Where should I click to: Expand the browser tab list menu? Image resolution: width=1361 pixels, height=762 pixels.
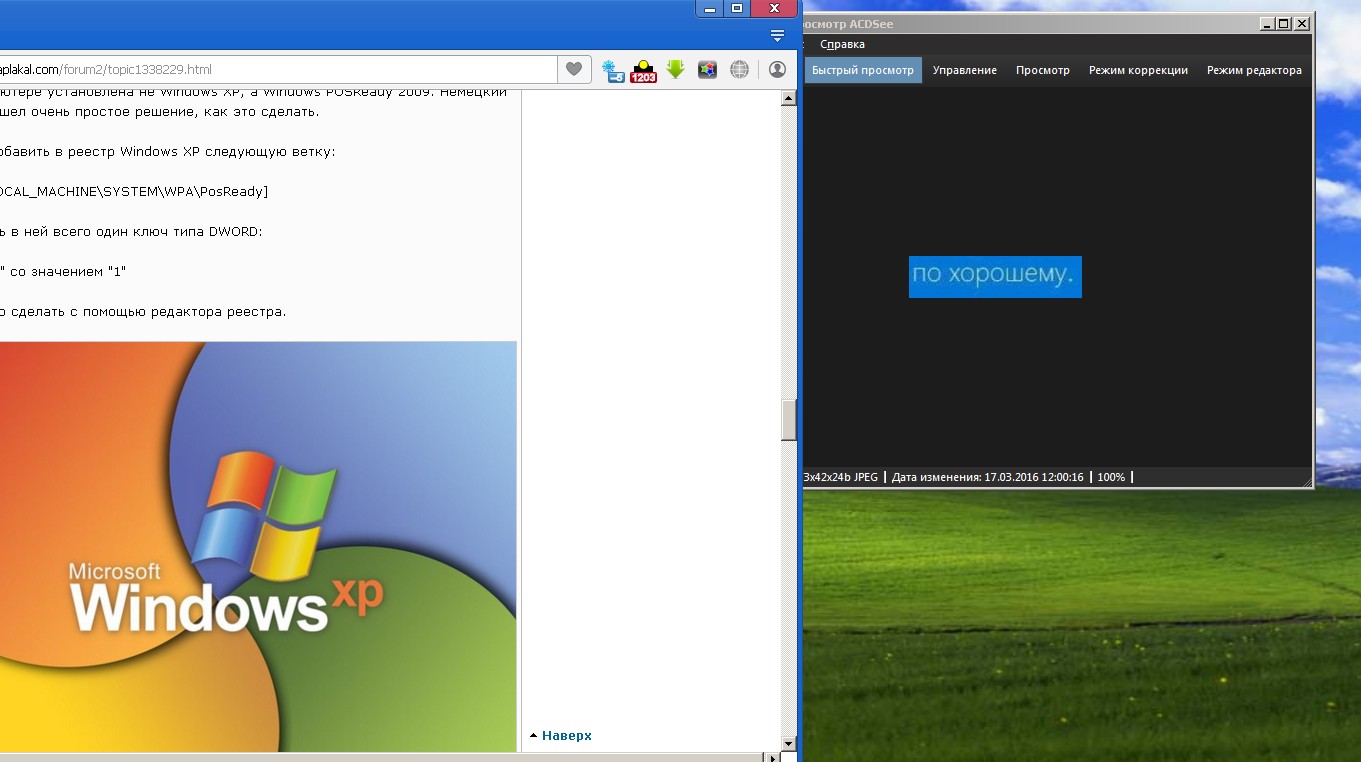pyautogui.click(x=778, y=36)
